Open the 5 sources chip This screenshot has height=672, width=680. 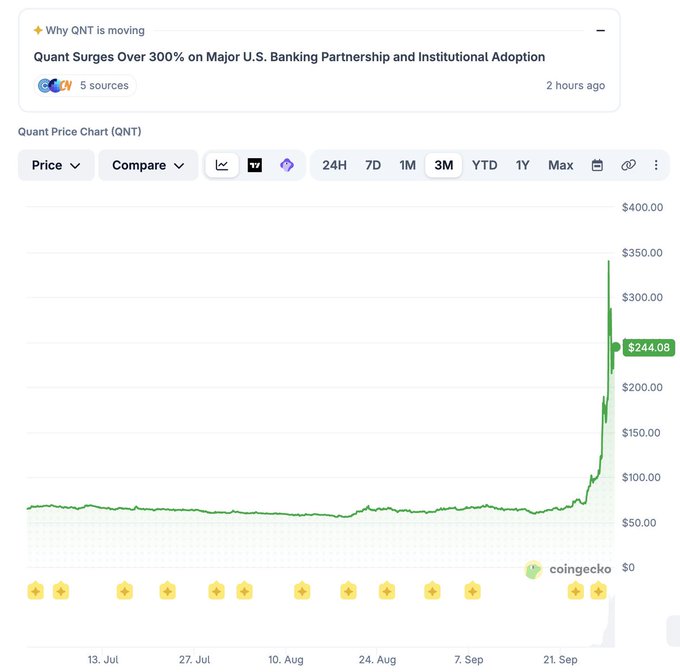pos(85,85)
